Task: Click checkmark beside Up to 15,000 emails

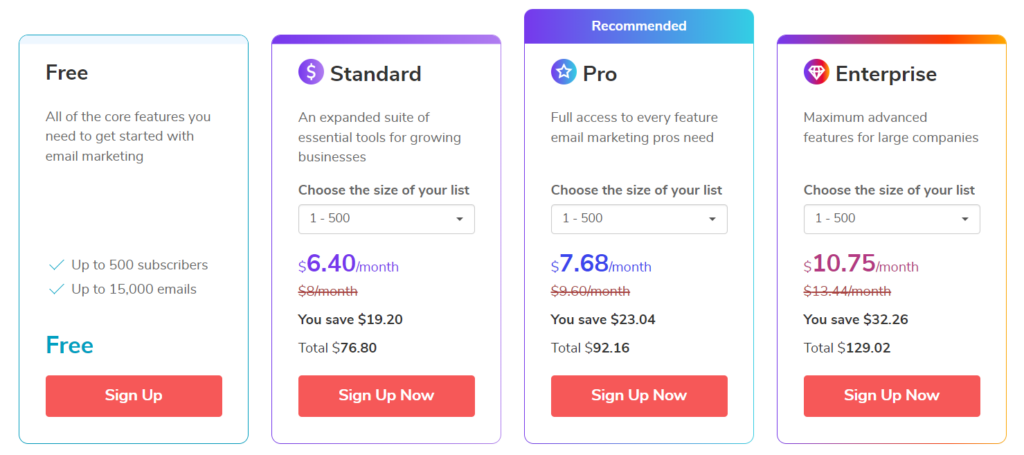Action: coord(57,289)
